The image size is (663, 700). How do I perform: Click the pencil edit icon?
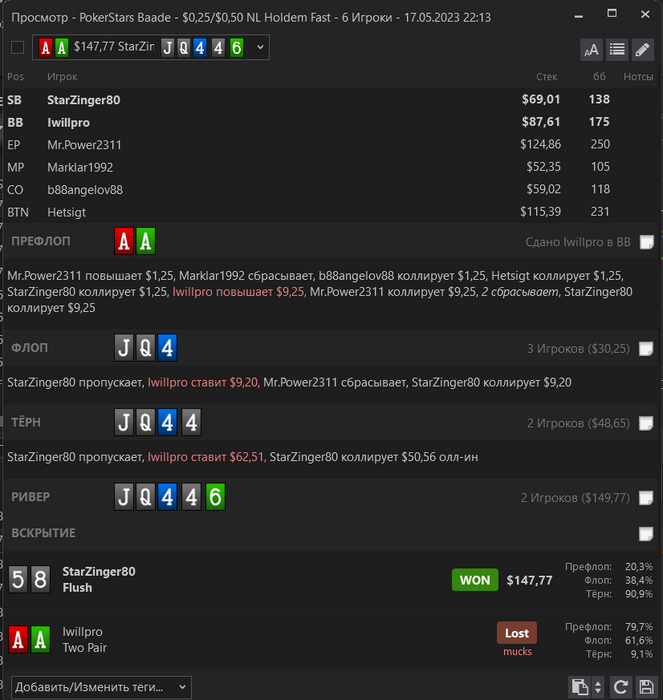(x=642, y=49)
